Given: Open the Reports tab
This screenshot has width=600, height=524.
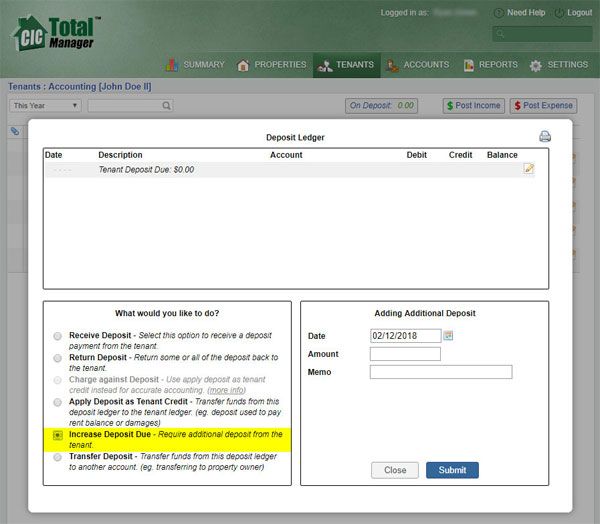Looking at the screenshot, I should coord(491,65).
